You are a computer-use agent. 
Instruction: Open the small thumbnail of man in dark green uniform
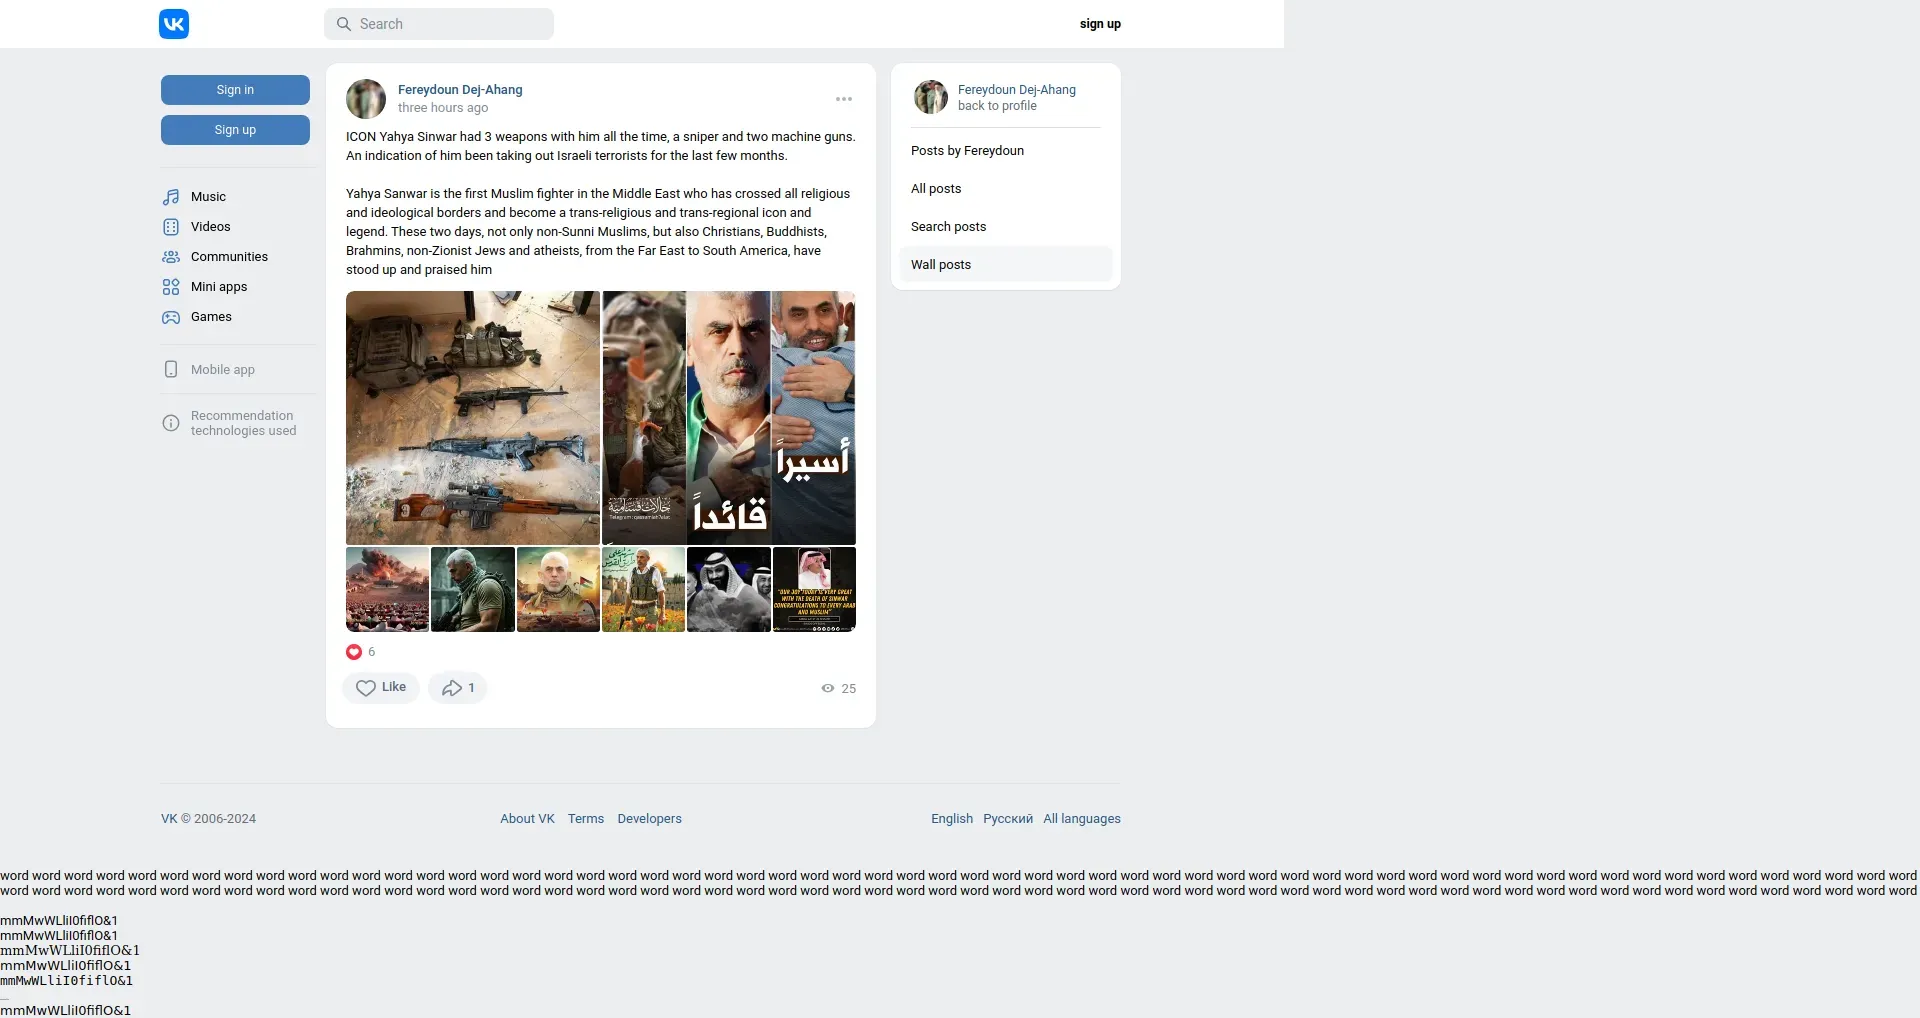[473, 589]
